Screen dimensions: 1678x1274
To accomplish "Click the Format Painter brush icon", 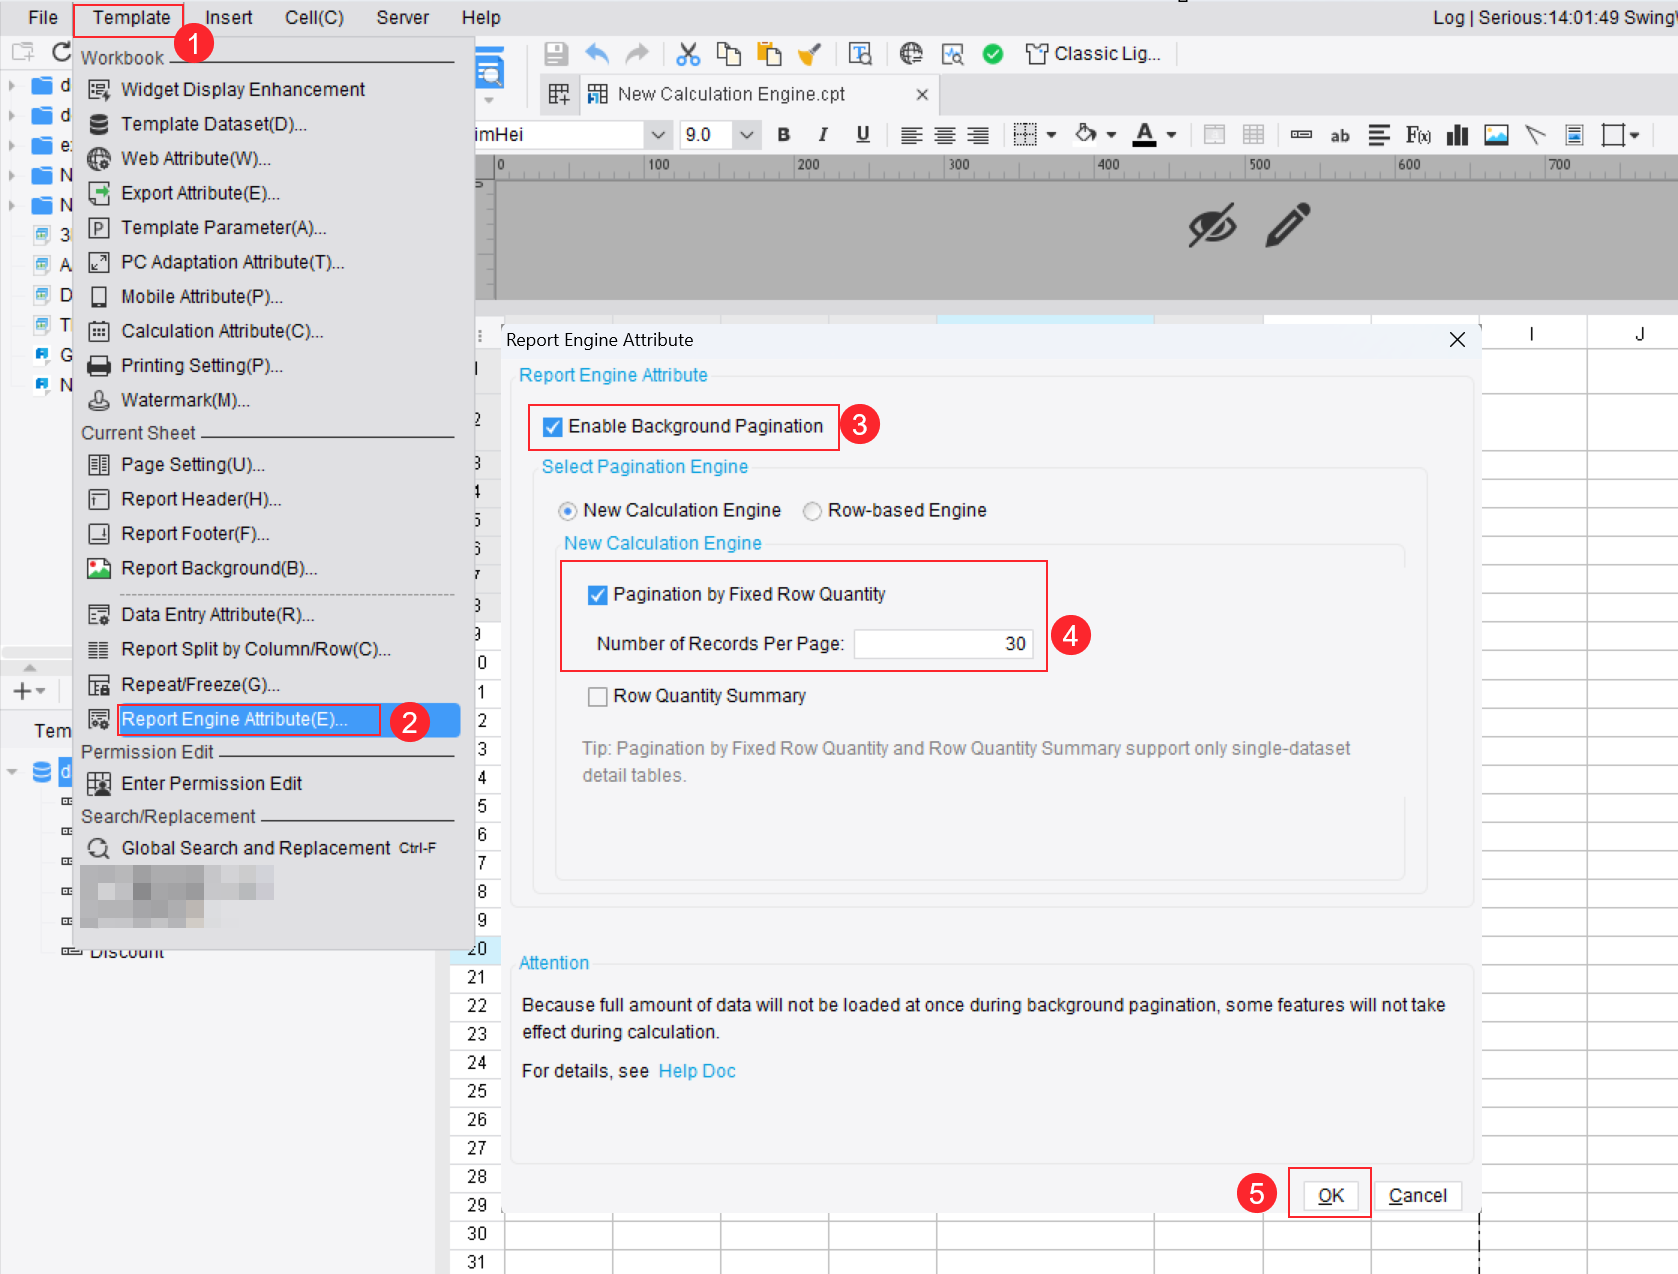I will (809, 54).
